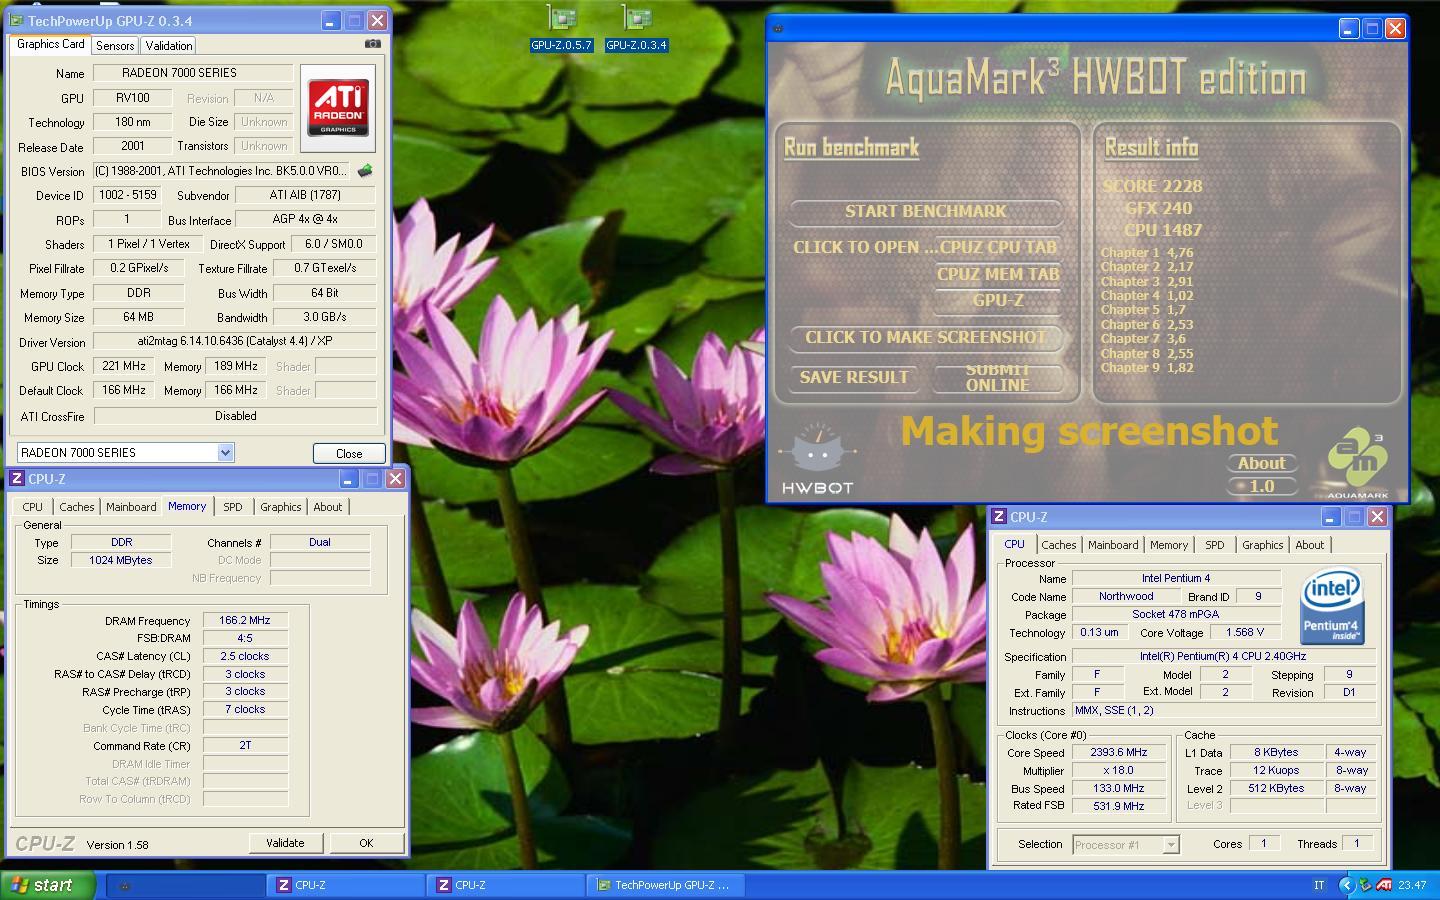Click the HWBOT cat logo in AquaMark
This screenshot has width=1440, height=900.
(x=817, y=458)
